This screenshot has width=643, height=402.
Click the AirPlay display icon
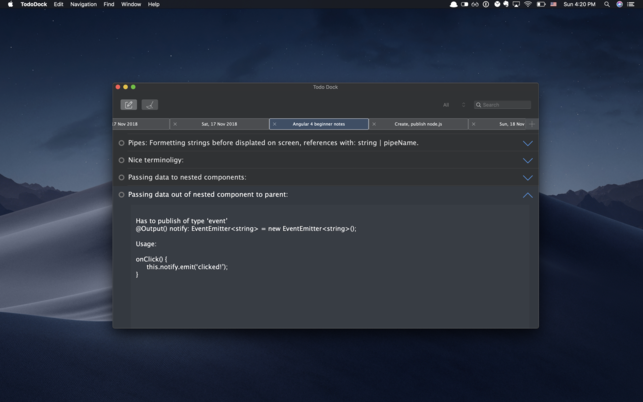pos(516,4)
